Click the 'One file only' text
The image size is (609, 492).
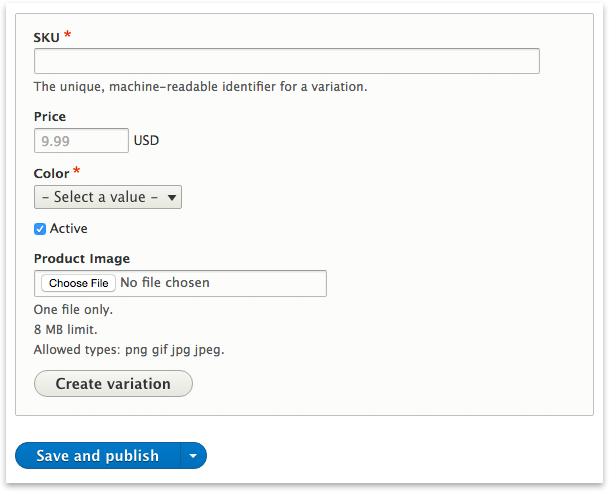pos(73,309)
